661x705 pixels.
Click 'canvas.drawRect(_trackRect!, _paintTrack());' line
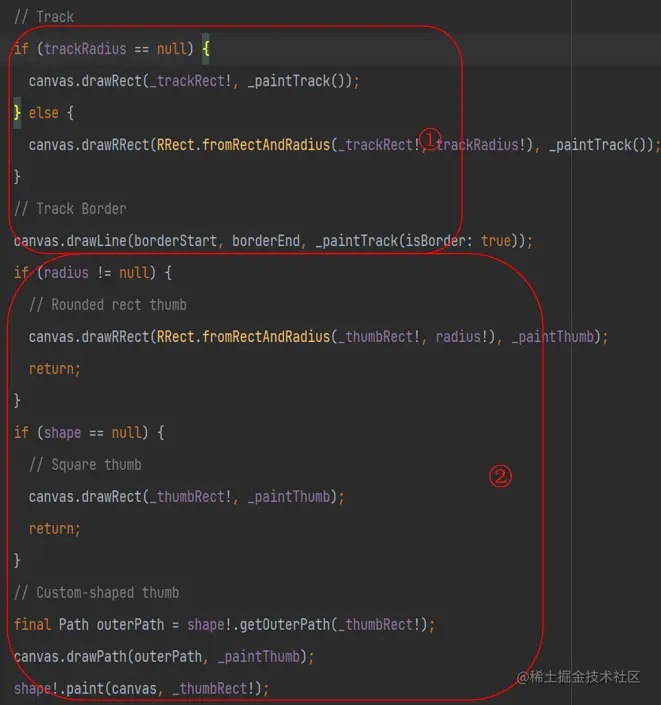194,81
